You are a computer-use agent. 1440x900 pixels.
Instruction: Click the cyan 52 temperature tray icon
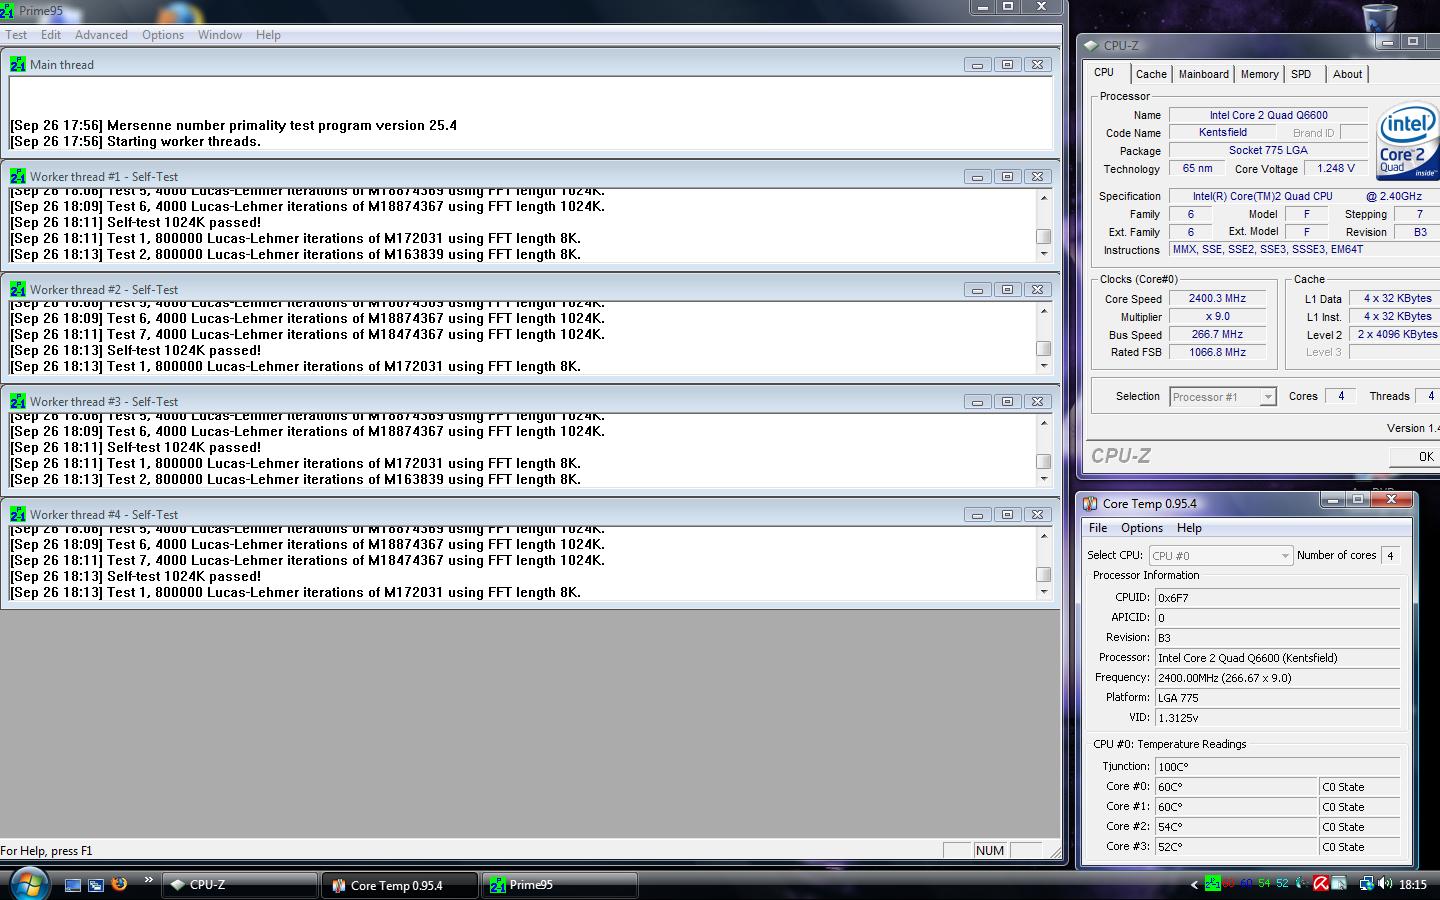click(1282, 883)
